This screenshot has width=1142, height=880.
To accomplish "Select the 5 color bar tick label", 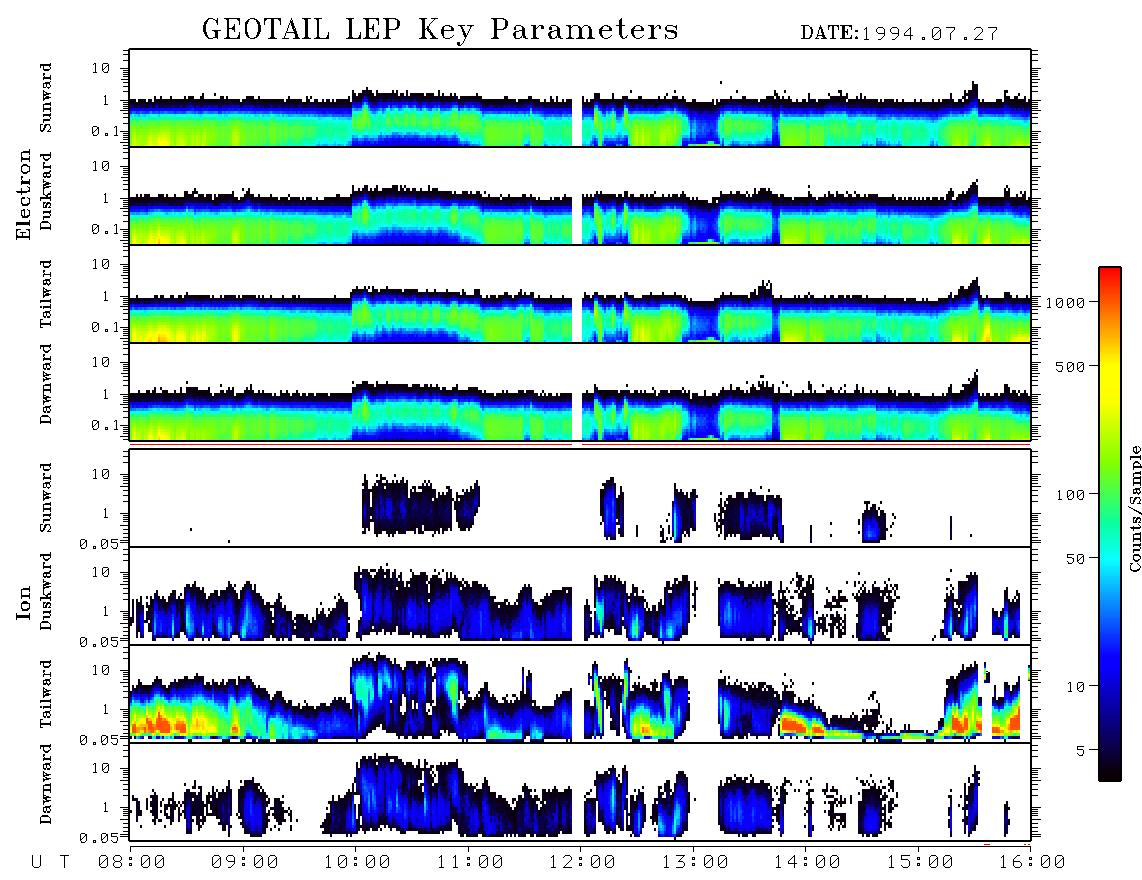I will (x=1081, y=750).
